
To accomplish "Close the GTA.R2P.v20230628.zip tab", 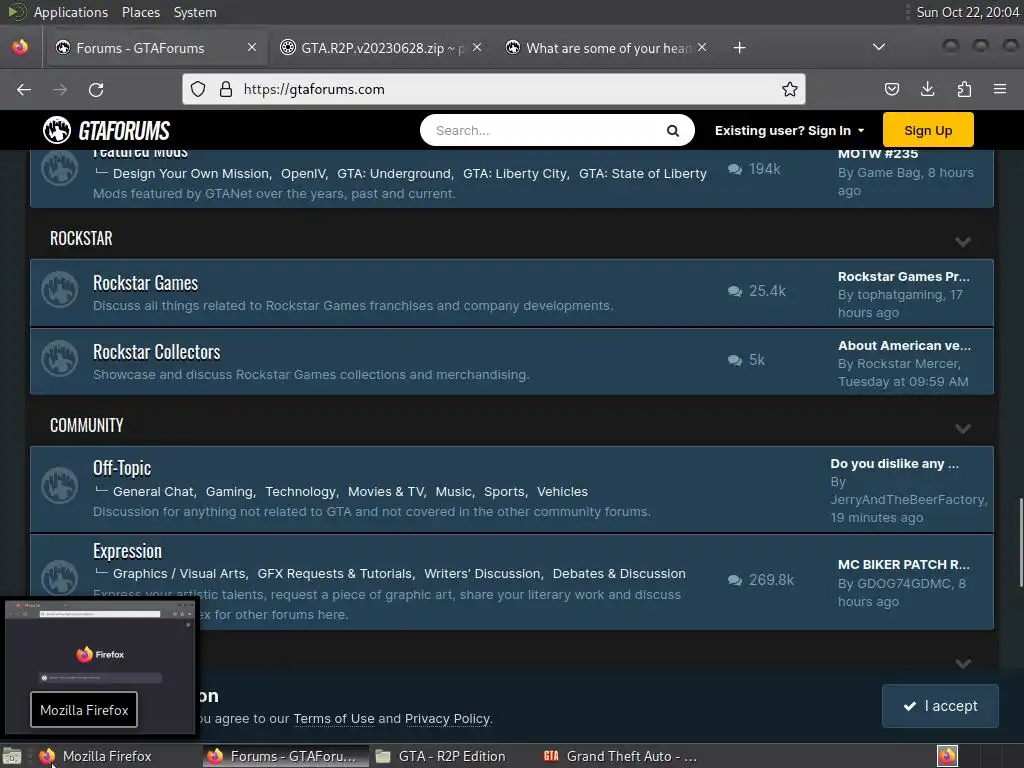I will point(477,48).
